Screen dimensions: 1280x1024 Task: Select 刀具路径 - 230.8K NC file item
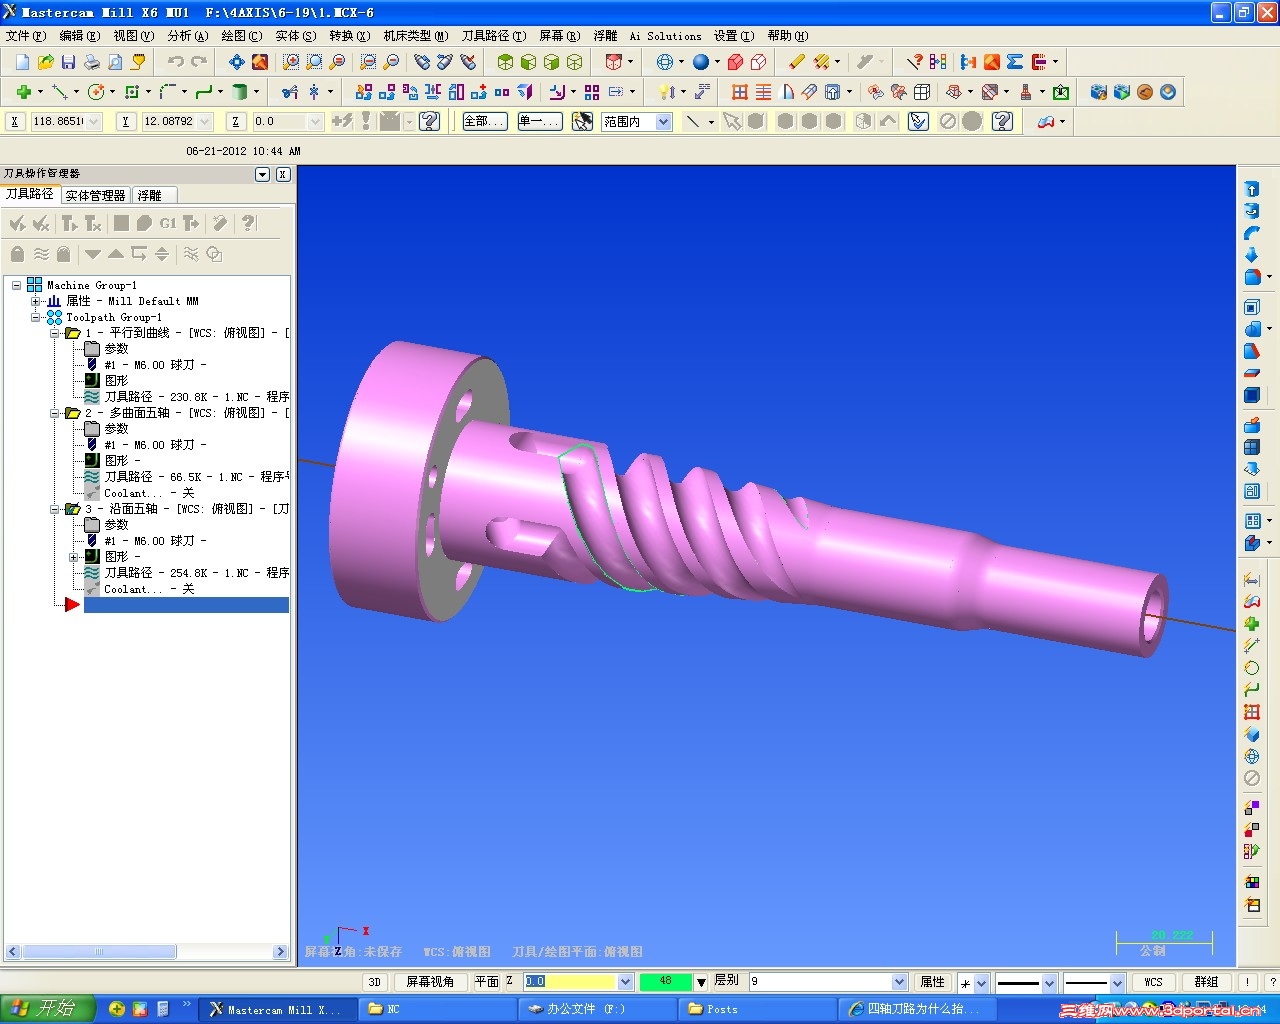point(197,397)
